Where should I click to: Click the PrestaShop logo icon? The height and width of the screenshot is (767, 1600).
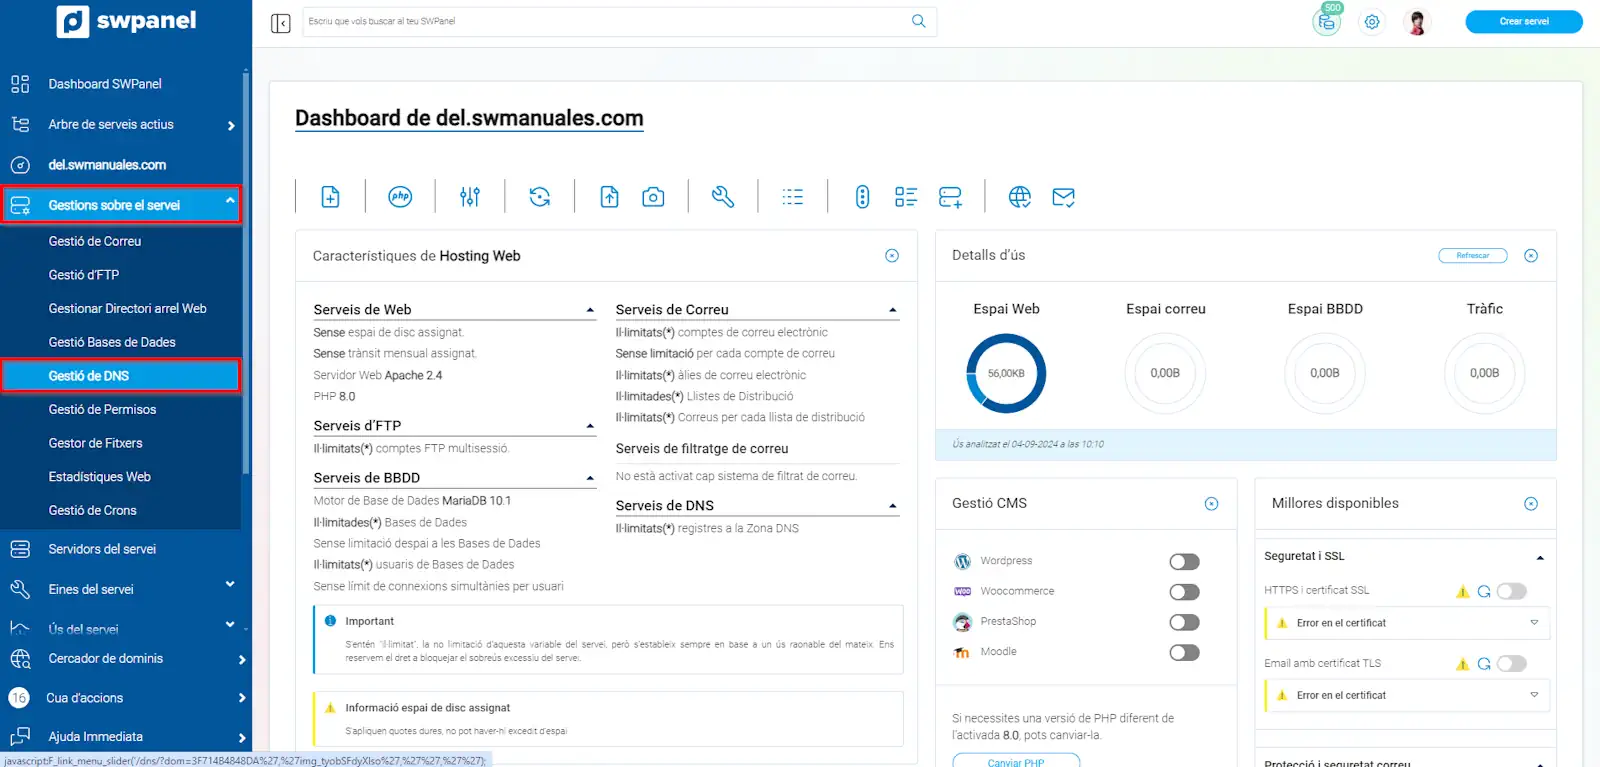[962, 622]
